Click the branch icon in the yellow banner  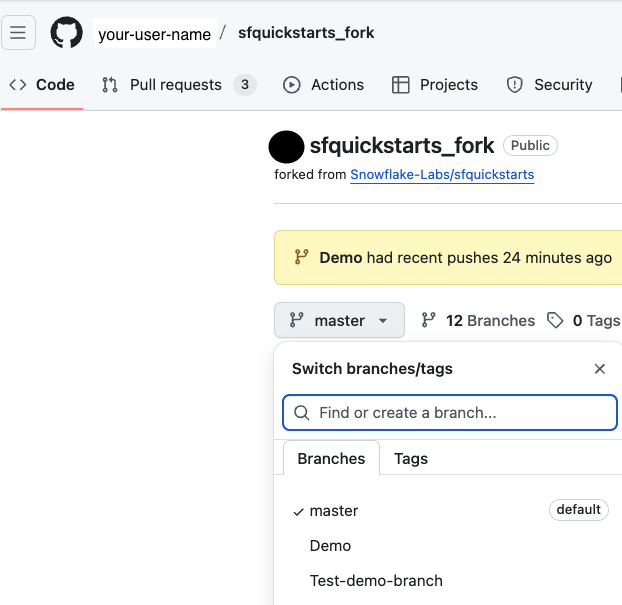click(301, 257)
